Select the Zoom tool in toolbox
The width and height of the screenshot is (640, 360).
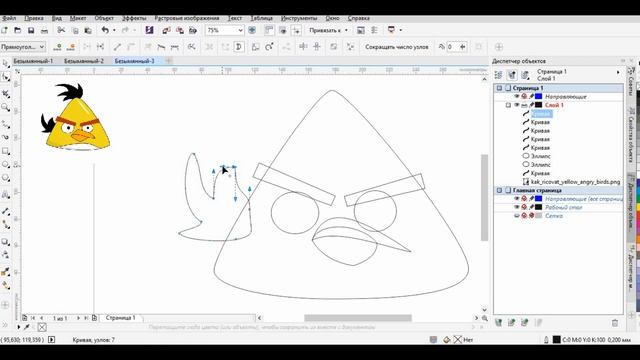[5, 107]
